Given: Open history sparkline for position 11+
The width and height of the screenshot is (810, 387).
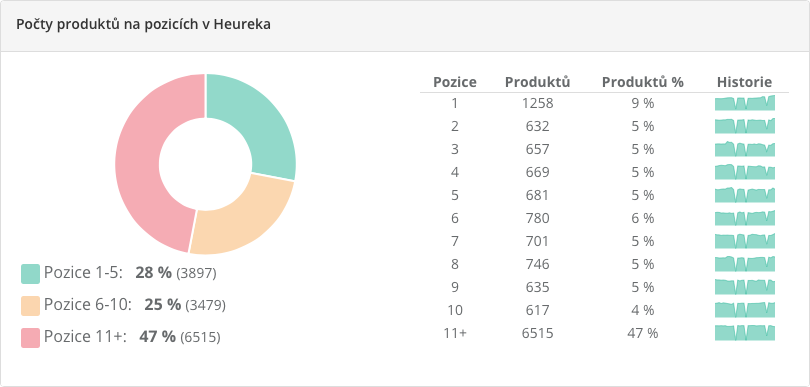Looking at the screenshot, I should tap(745, 333).
